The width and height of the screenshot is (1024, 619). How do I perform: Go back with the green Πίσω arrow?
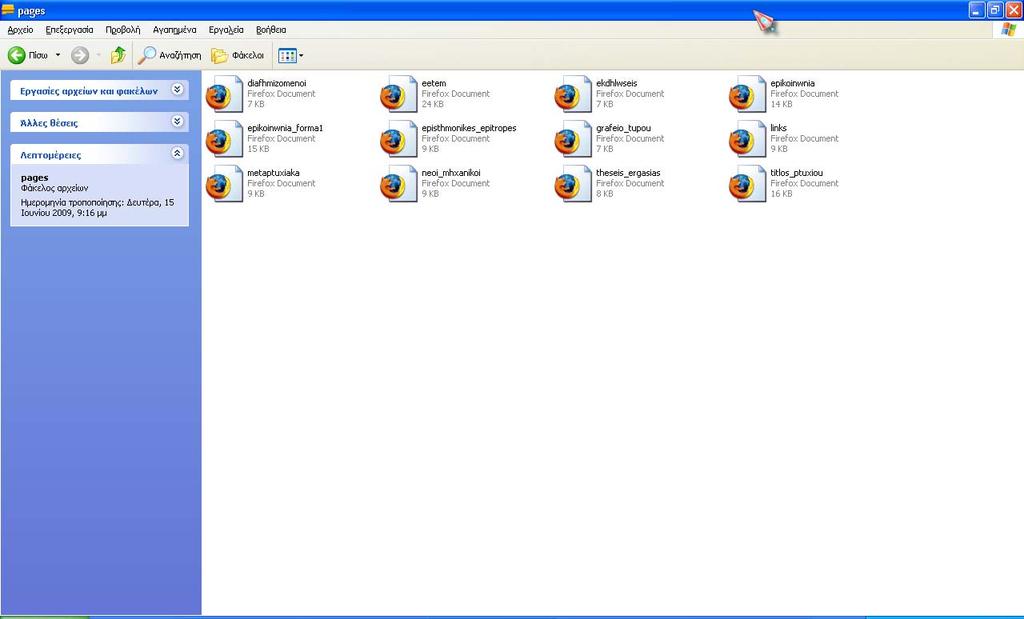17,56
